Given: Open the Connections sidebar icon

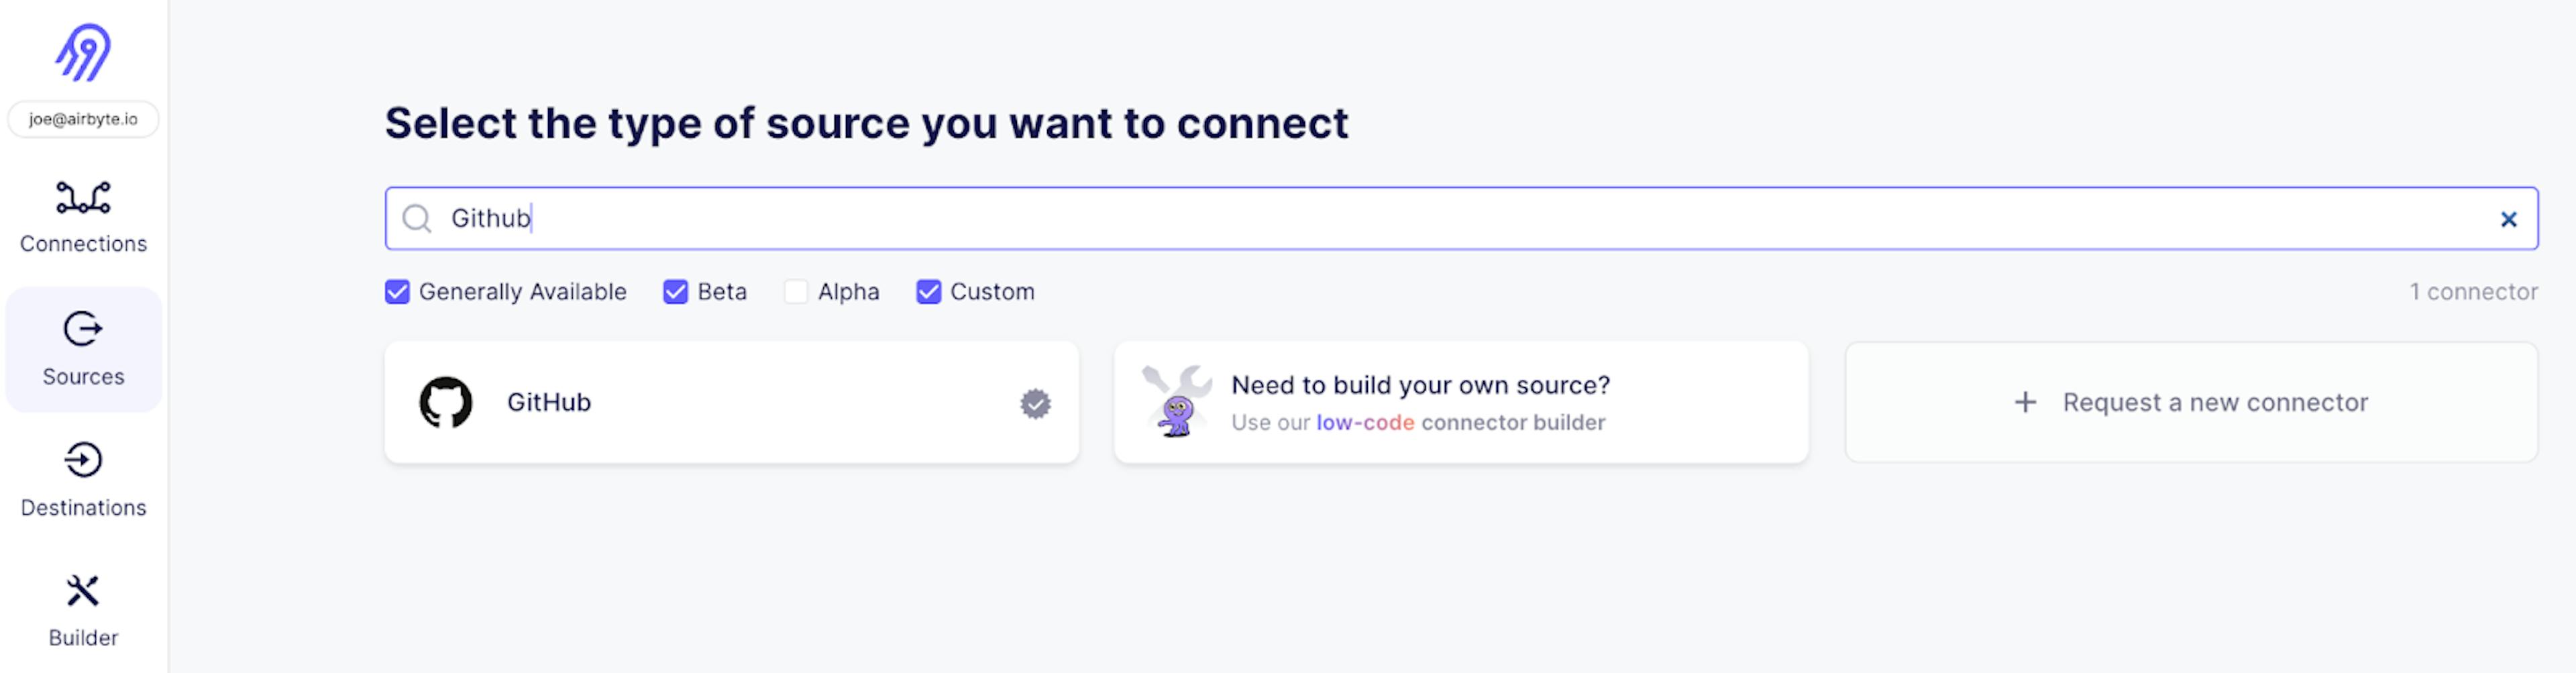Looking at the screenshot, I should click(x=83, y=197).
